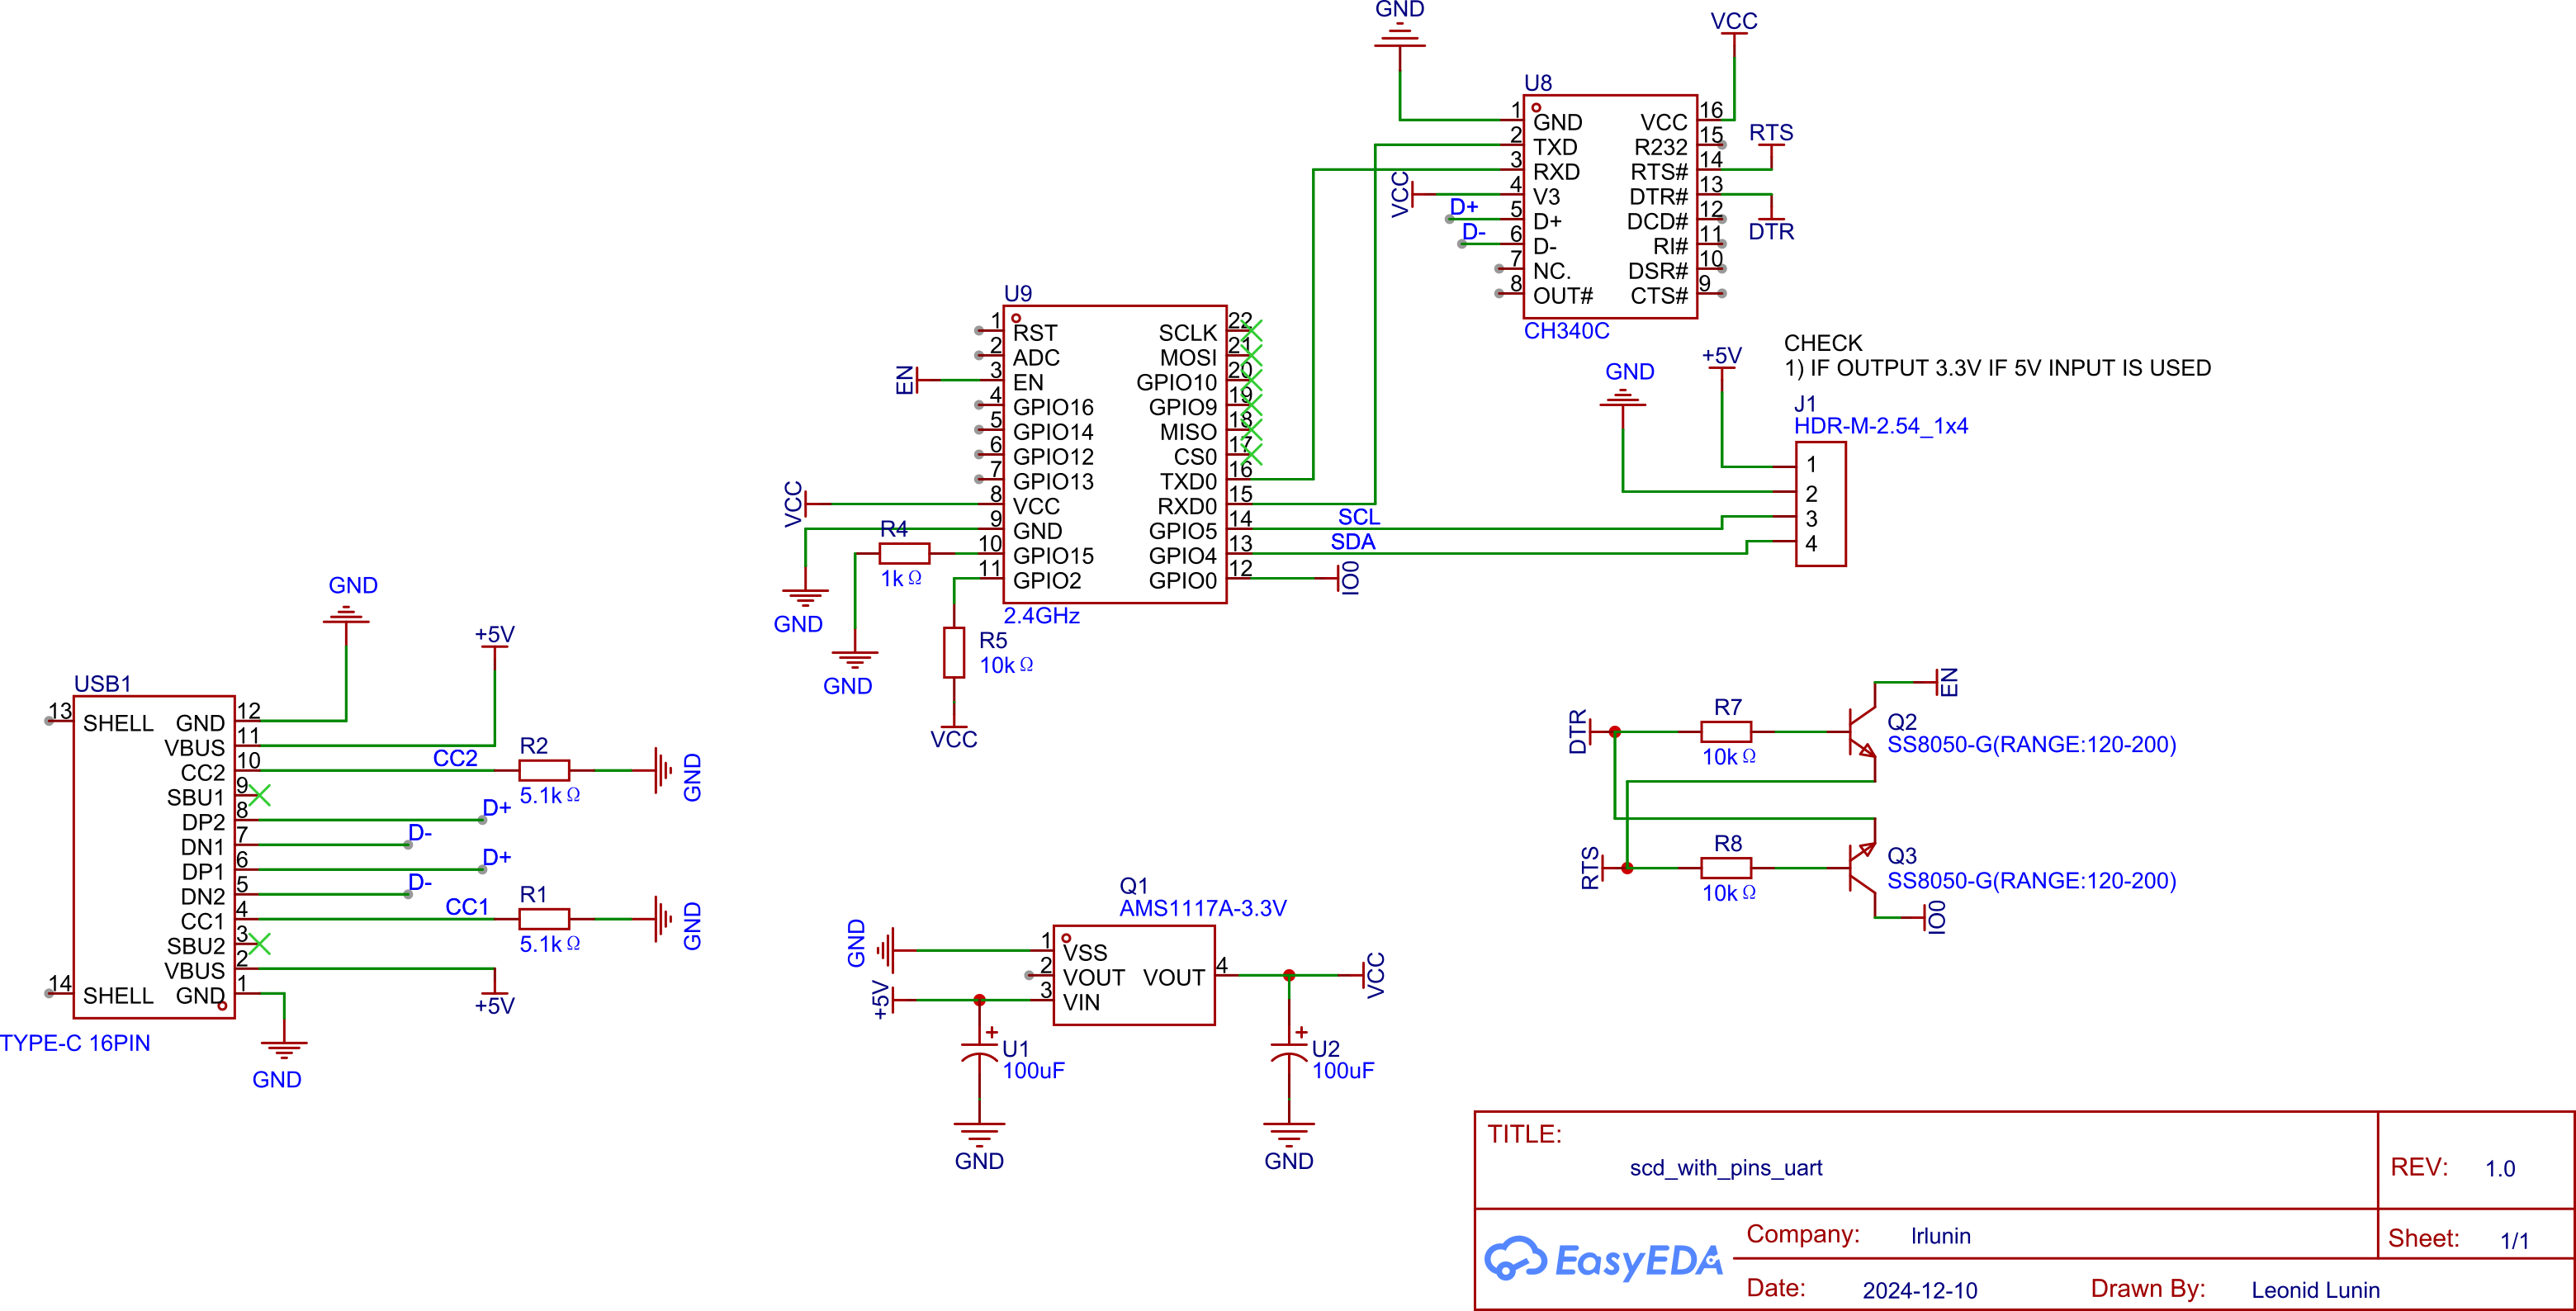
Task: Select the Q2 SS8050 transistor symbol
Action: [x=1861, y=732]
